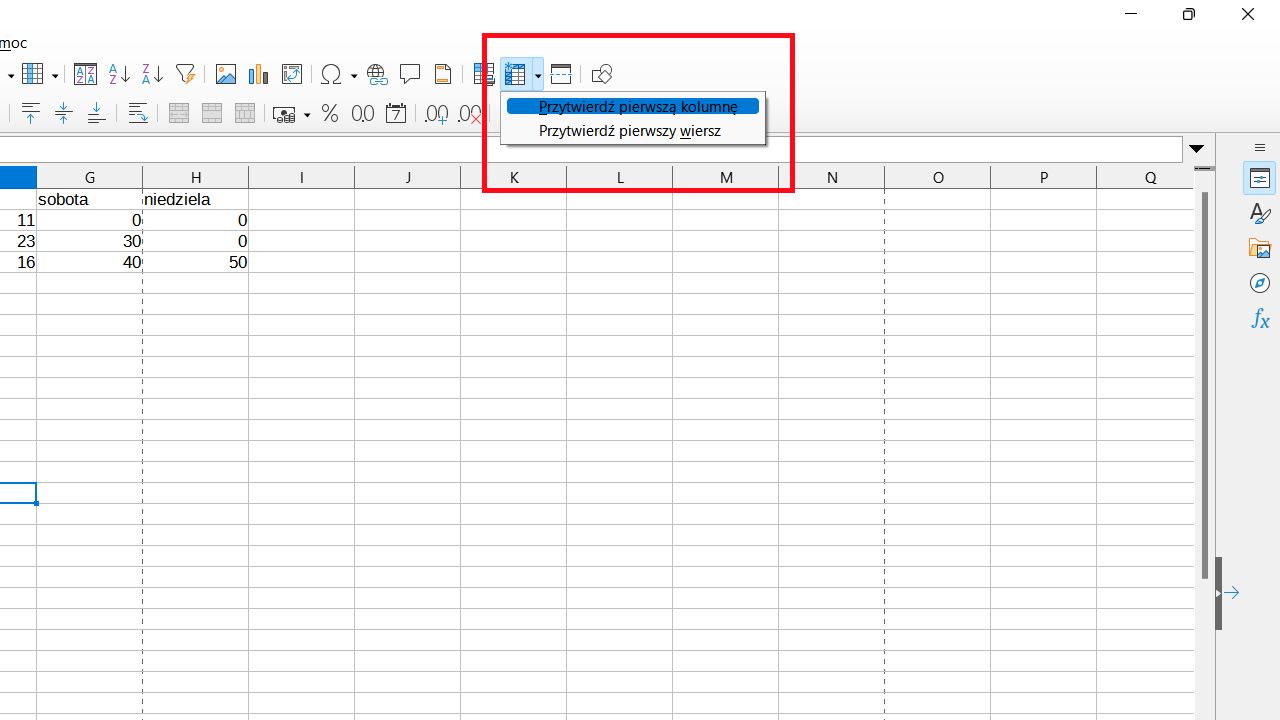Center cell content vertically

point(63,114)
